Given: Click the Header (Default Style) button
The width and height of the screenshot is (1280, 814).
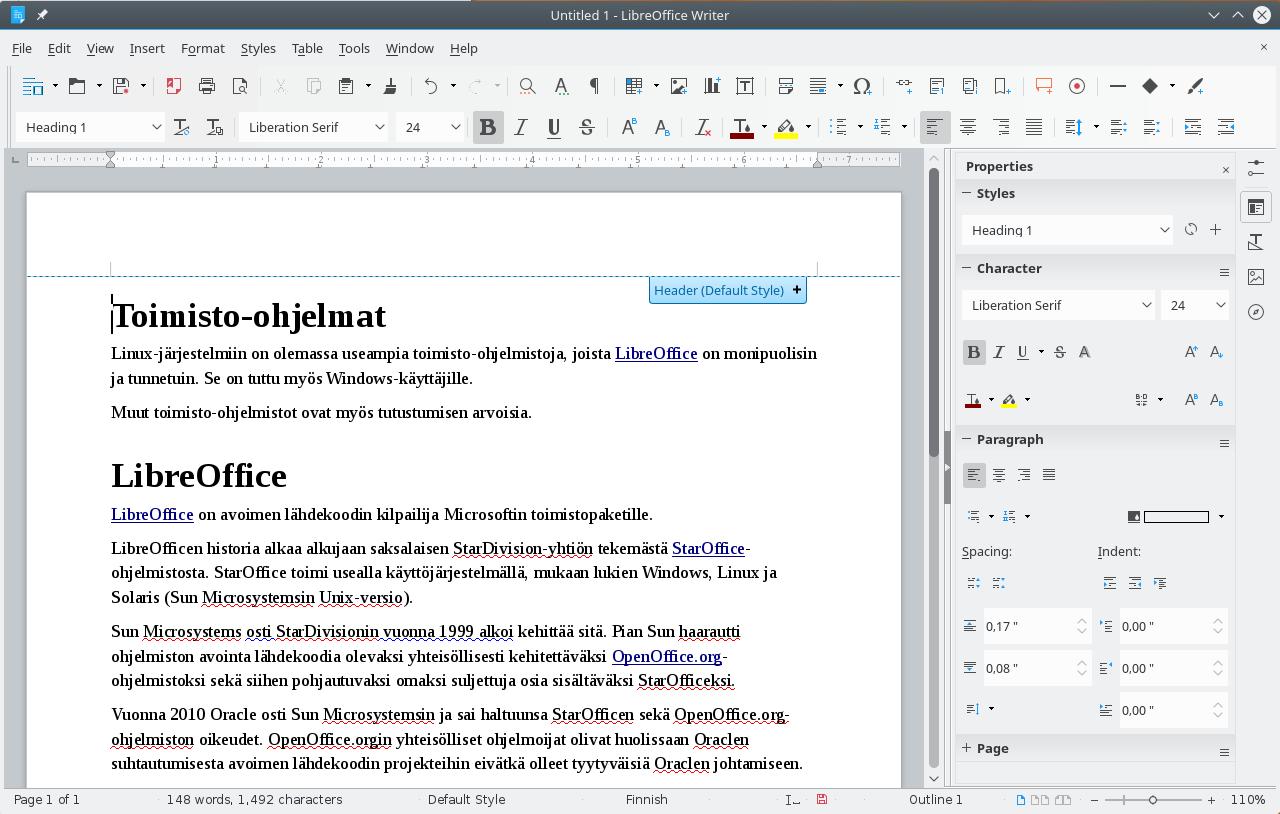Looking at the screenshot, I should click(x=719, y=290).
